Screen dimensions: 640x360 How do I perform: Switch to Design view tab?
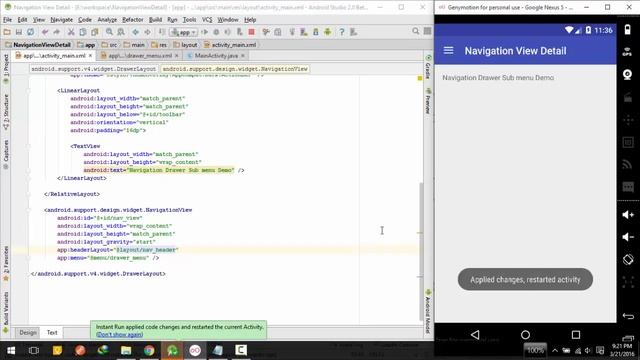point(28,333)
